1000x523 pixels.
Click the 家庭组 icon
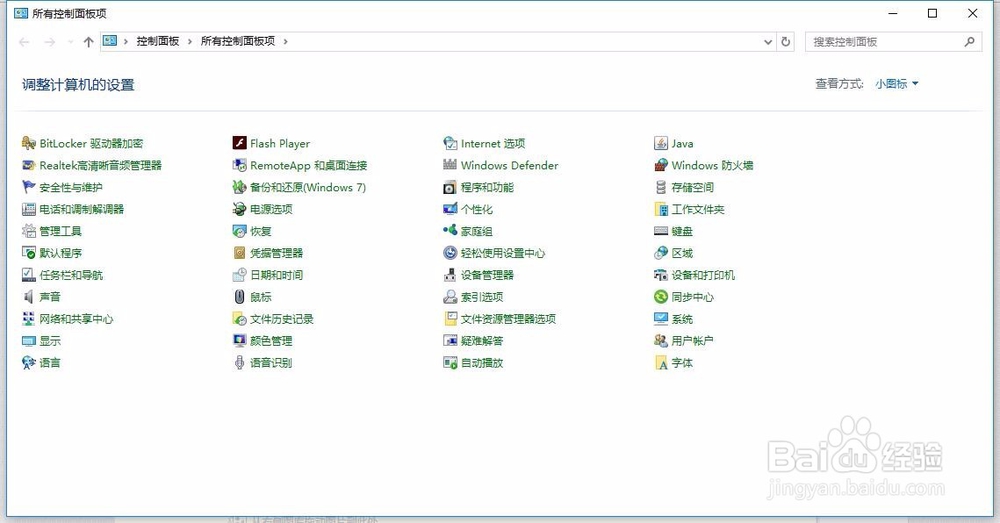click(450, 231)
